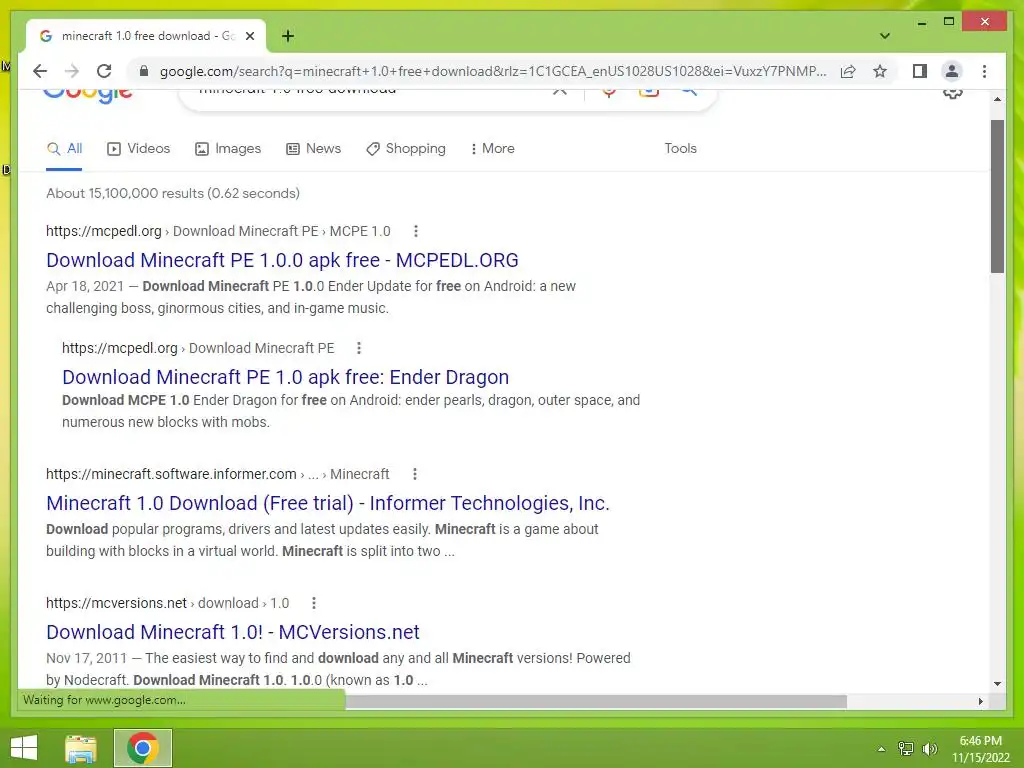Reload the Google search page

104,71
